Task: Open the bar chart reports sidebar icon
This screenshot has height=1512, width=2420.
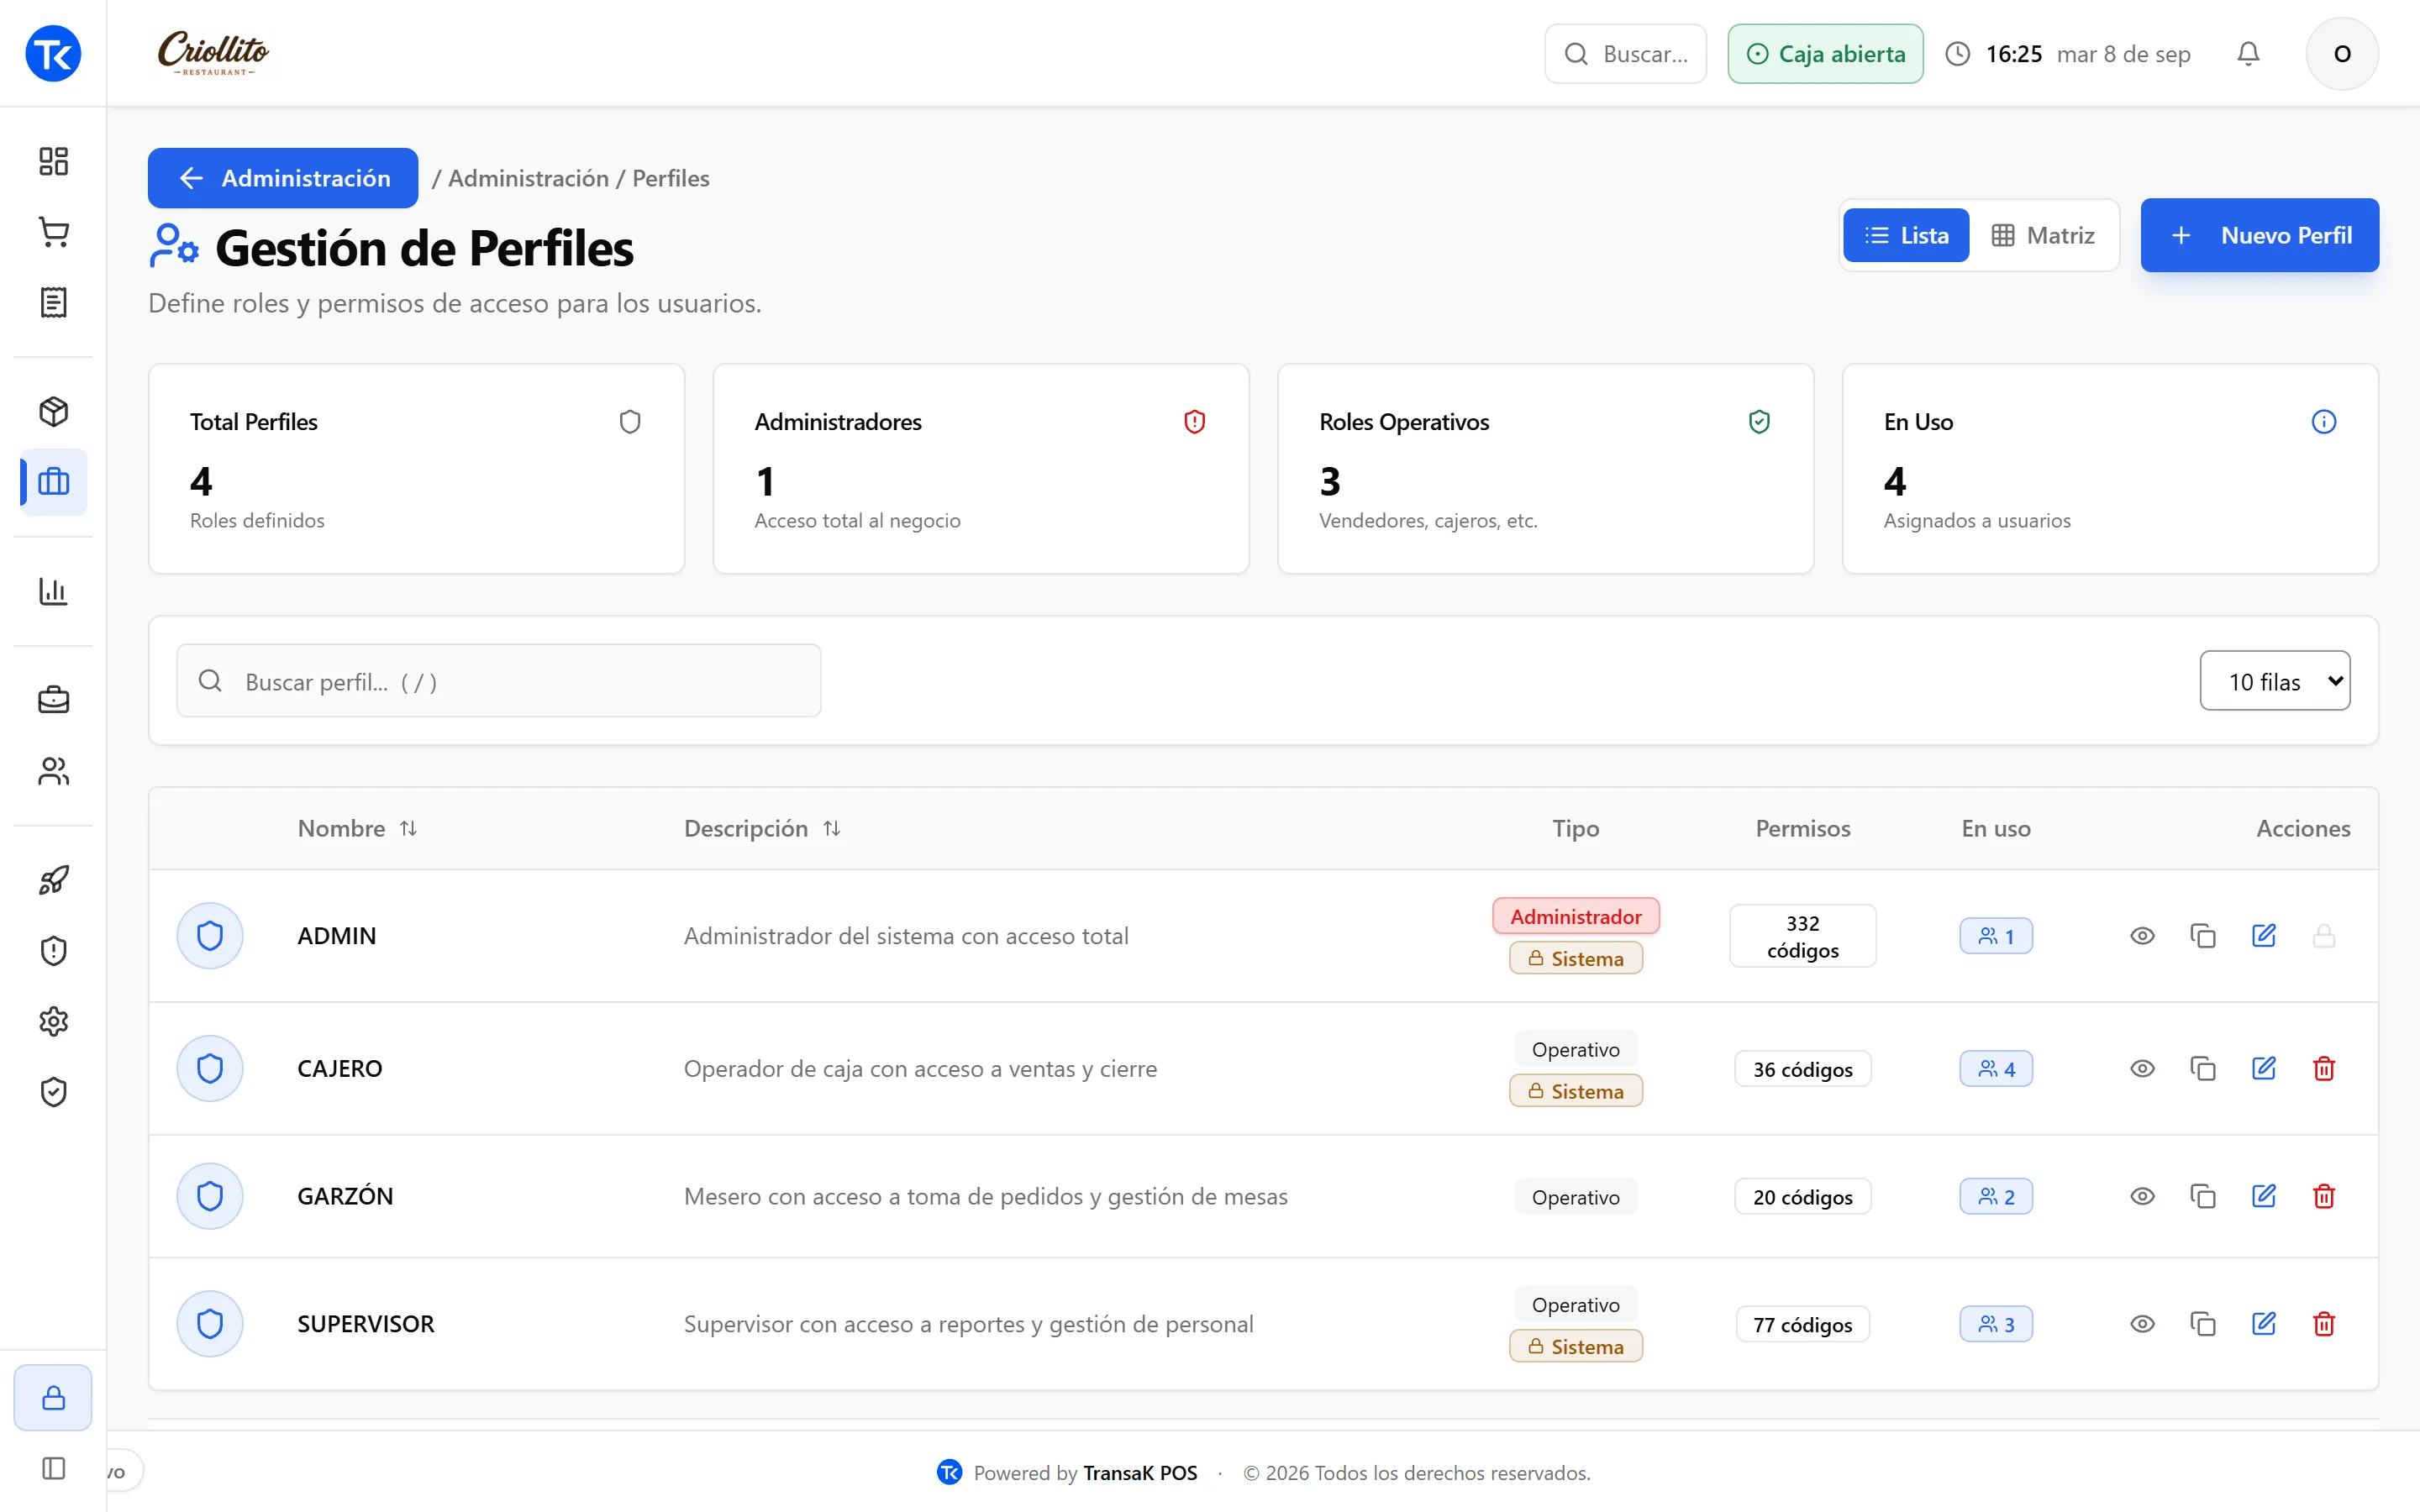Action: pyautogui.click(x=53, y=591)
